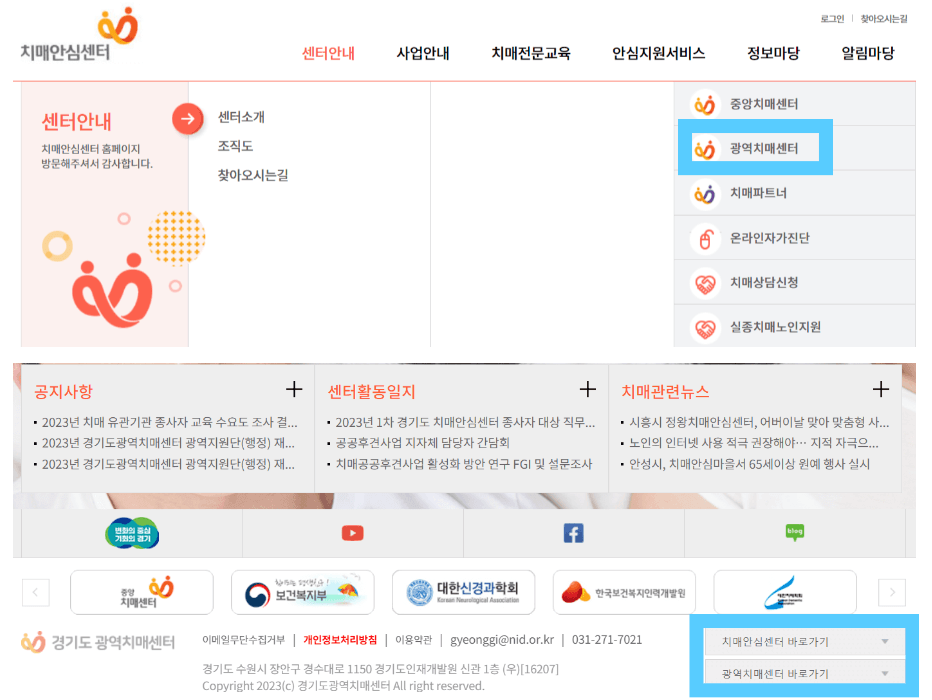Expand 공지사항 with the plus button

(295, 388)
